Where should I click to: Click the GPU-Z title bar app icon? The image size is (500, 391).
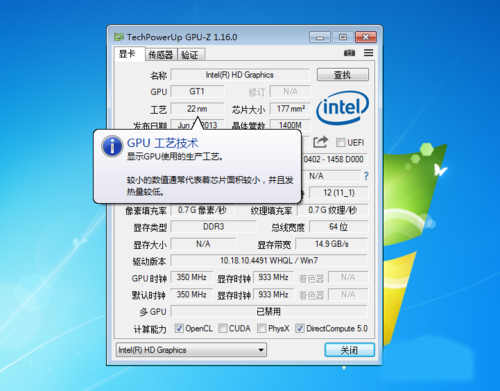[119, 37]
